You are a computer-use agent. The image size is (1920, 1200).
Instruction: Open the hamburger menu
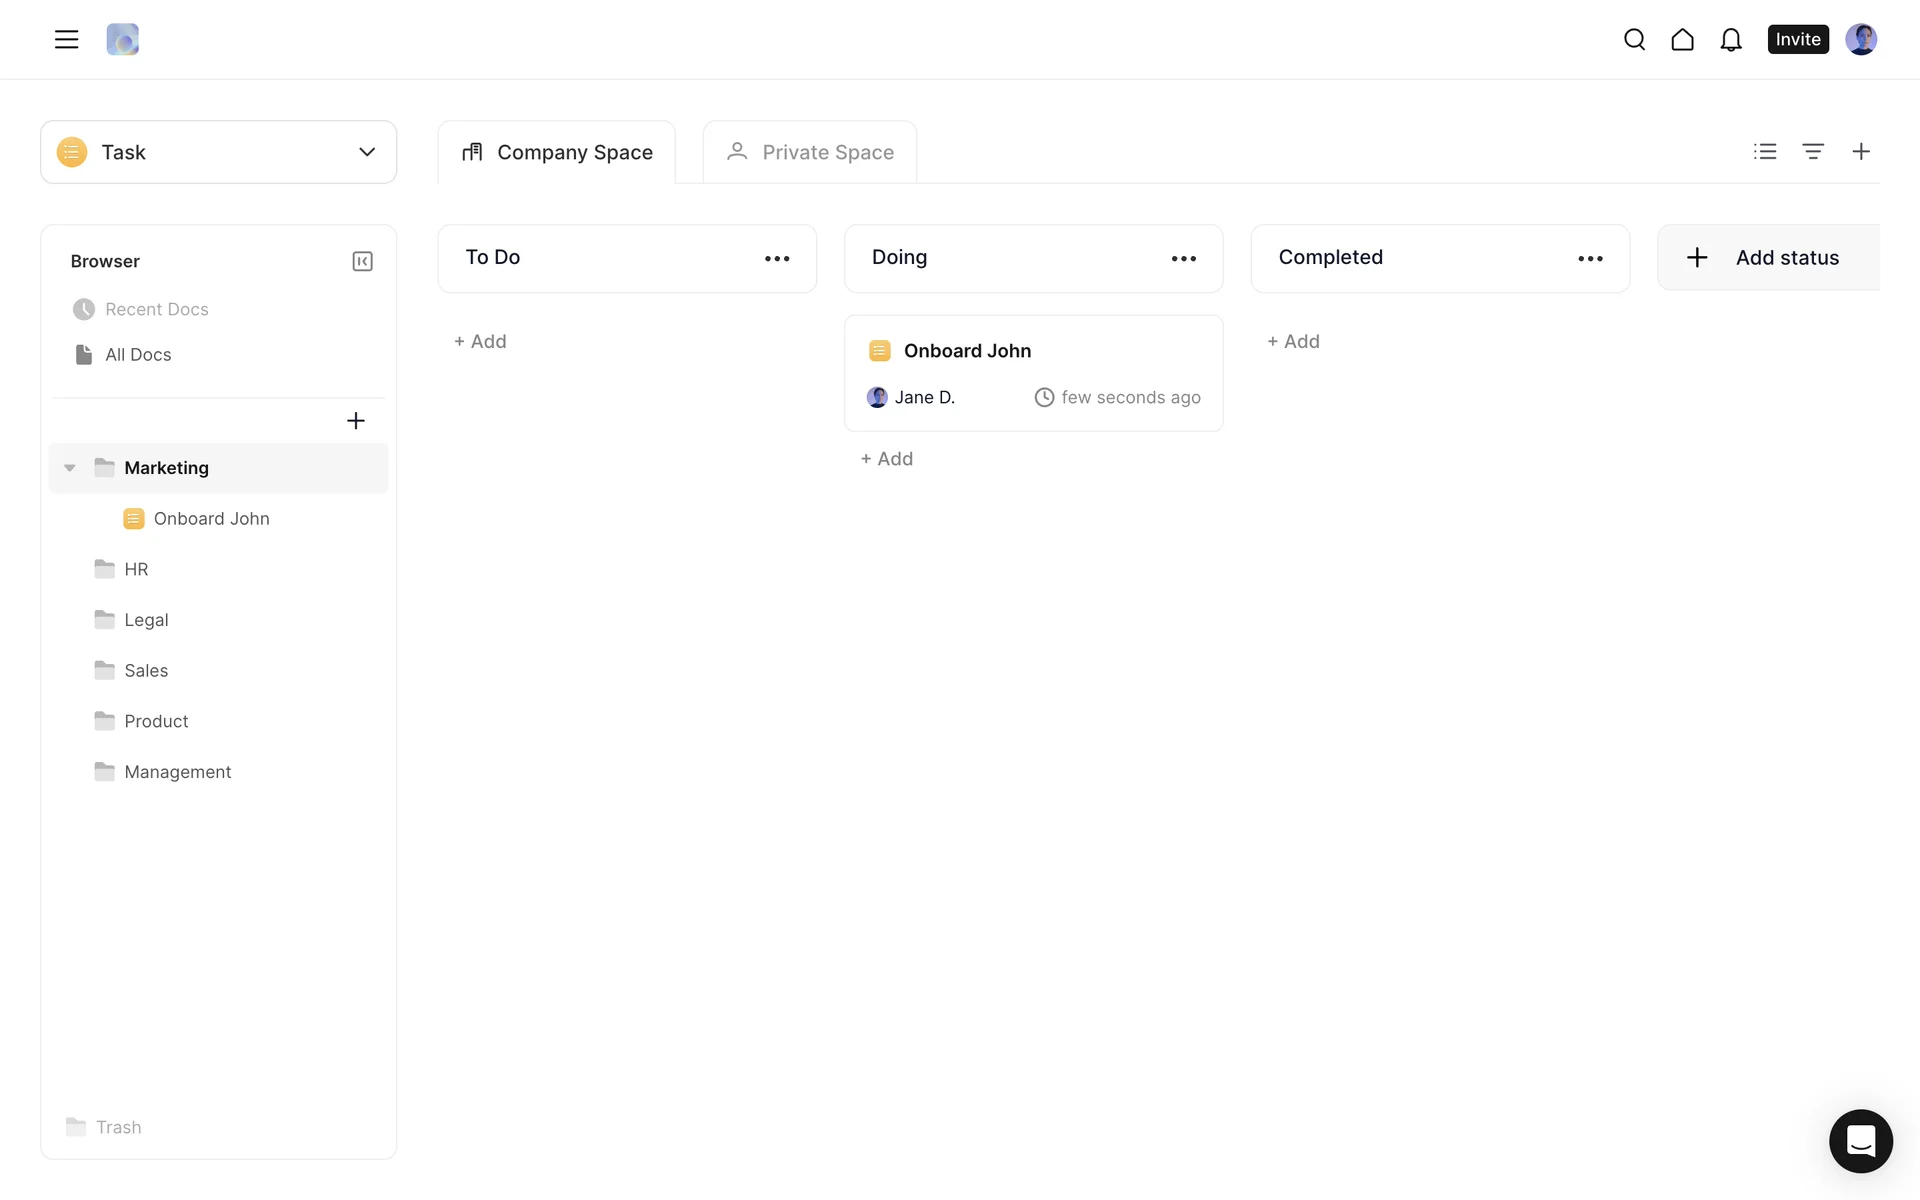(66, 39)
